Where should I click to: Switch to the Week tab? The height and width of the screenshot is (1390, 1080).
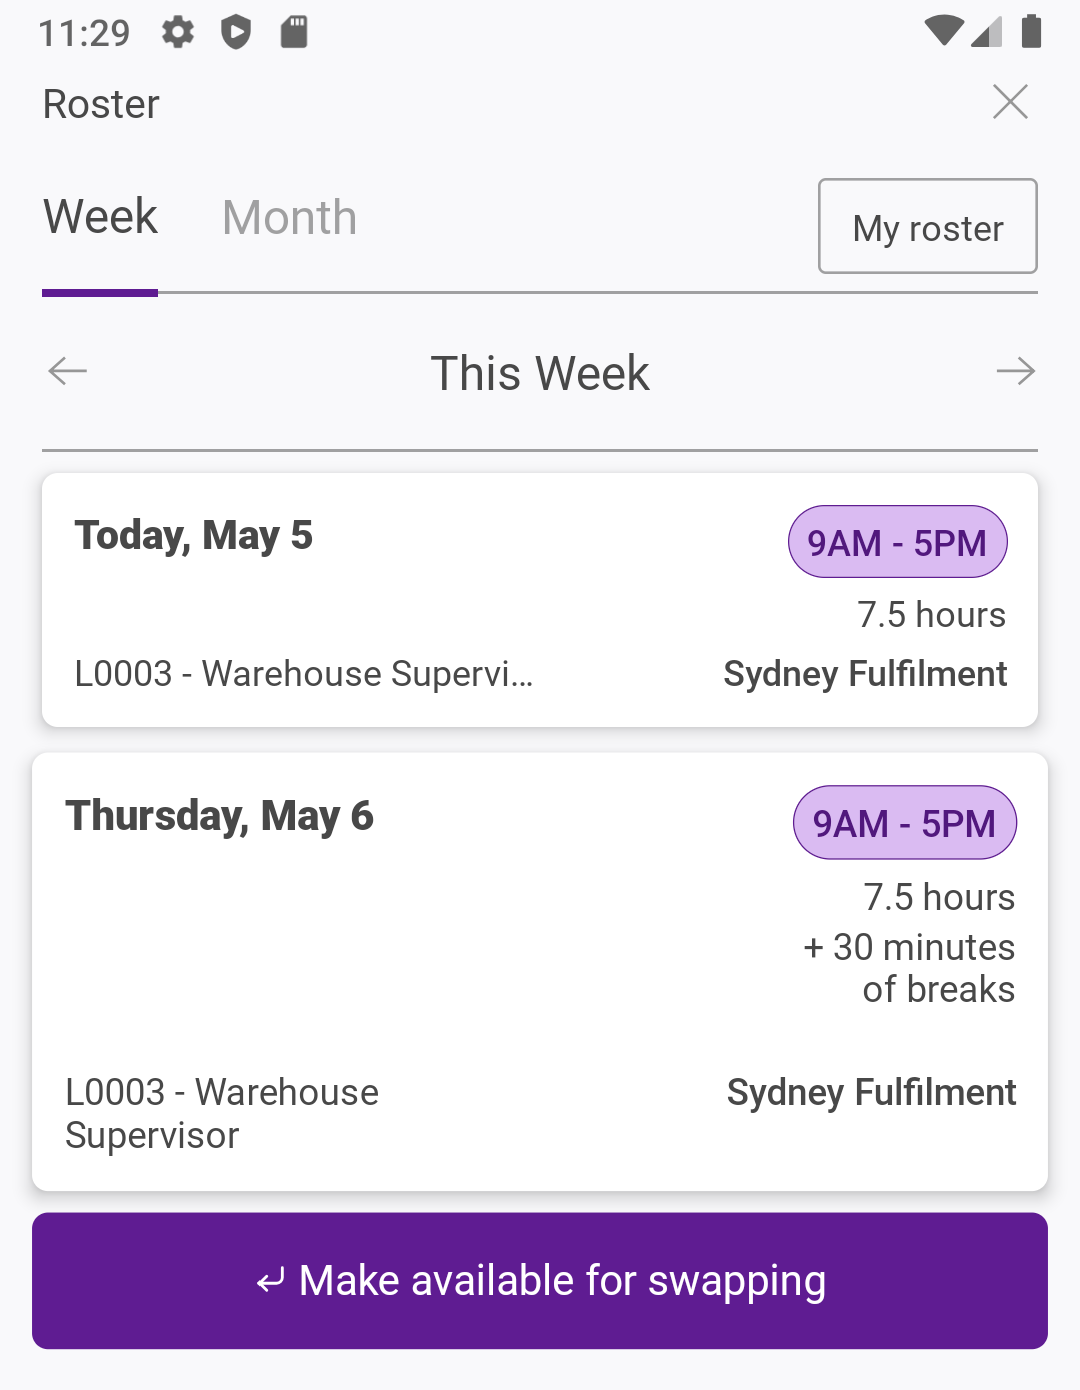click(100, 217)
